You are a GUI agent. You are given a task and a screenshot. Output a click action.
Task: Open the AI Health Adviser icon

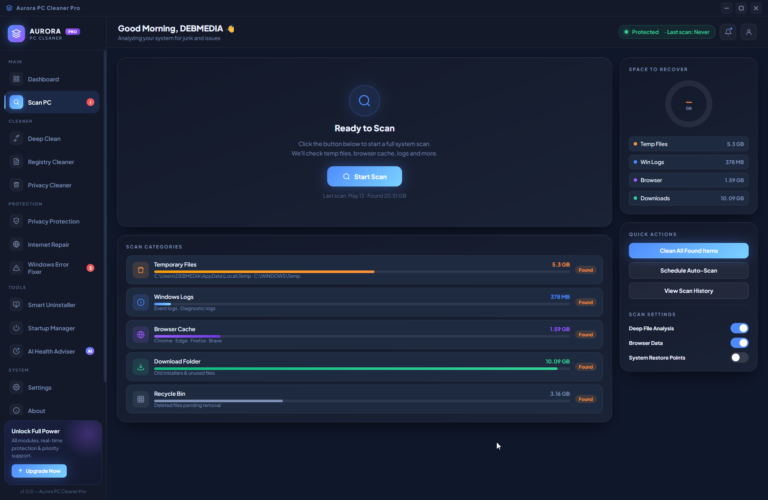[x=16, y=351]
